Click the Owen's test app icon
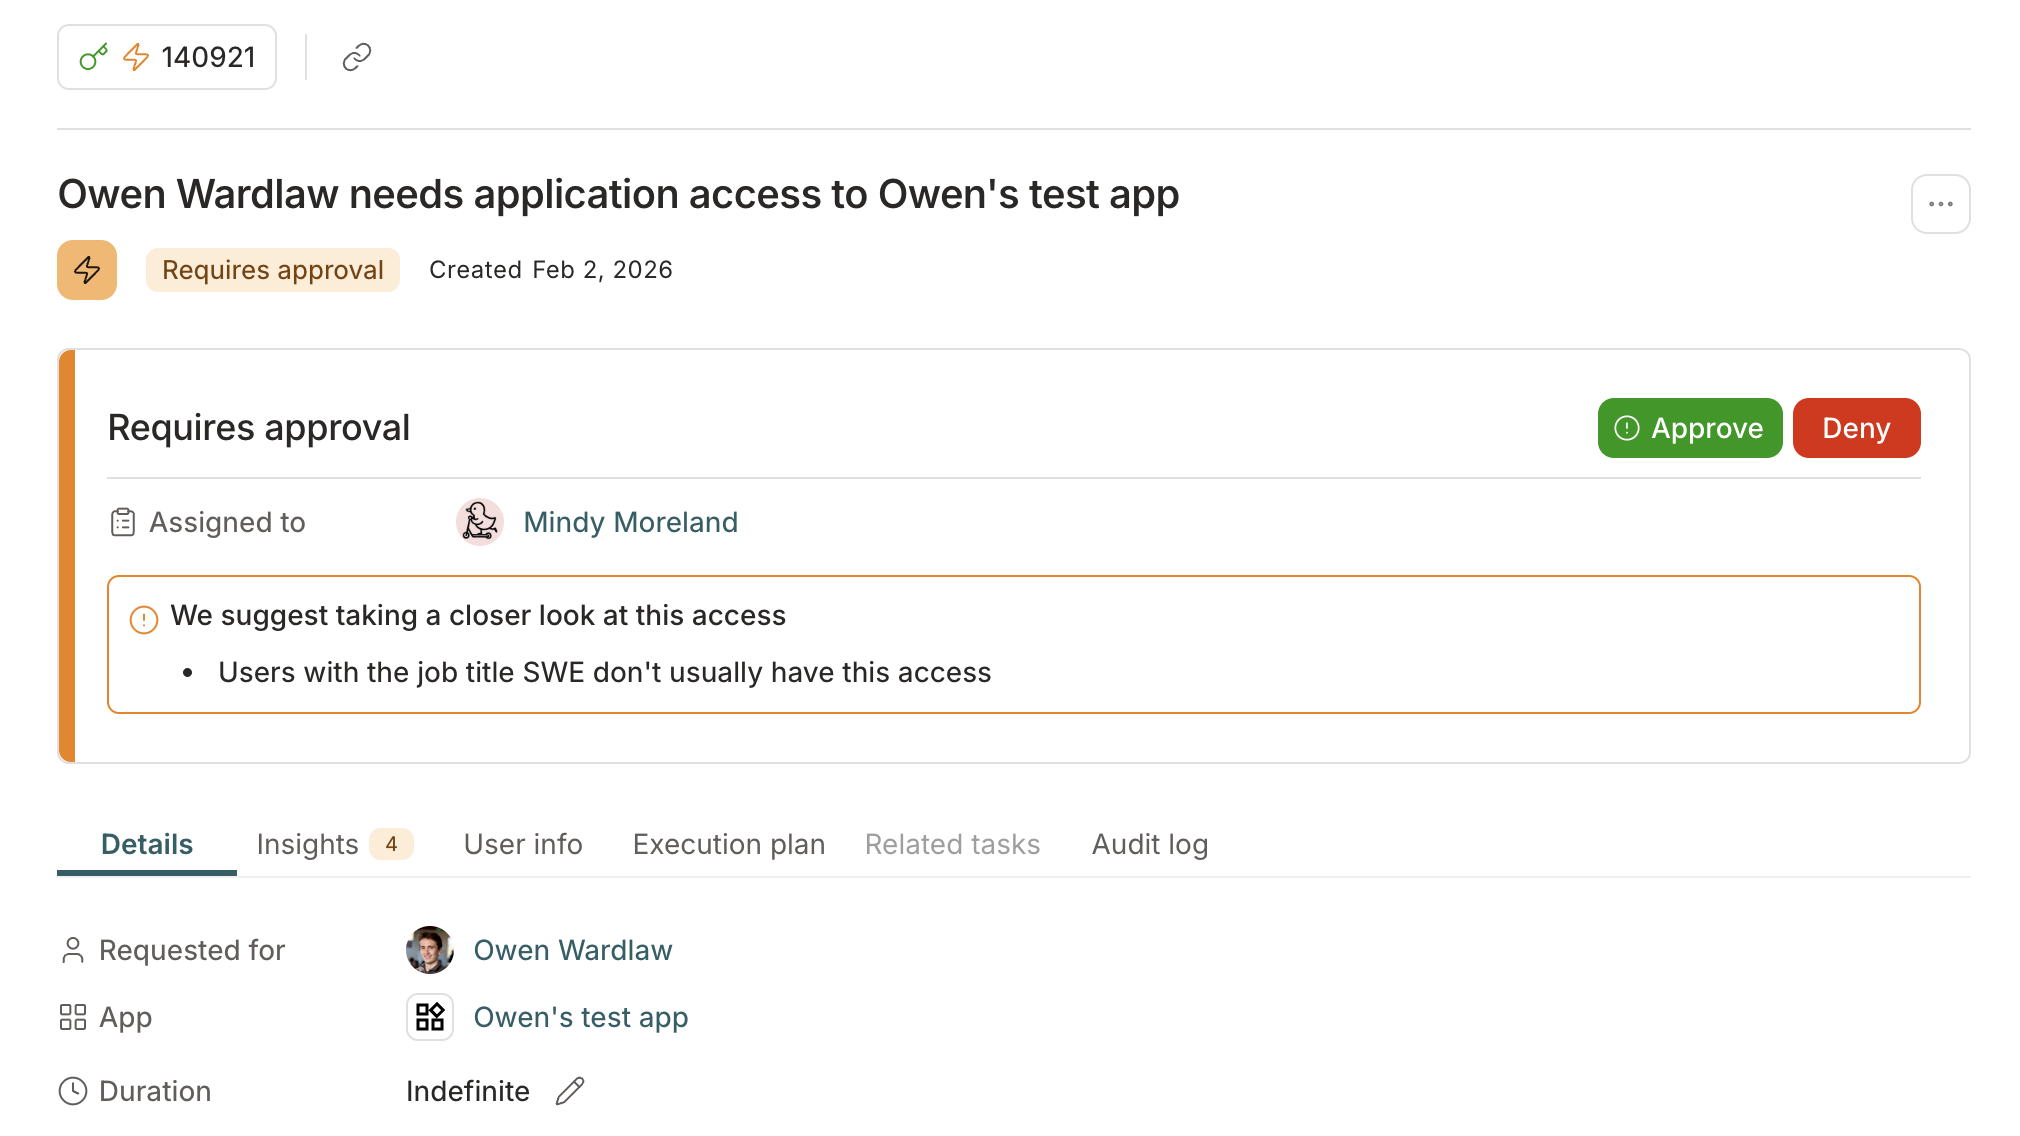Image resolution: width=2020 pixels, height=1136 pixels. [x=430, y=1017]
